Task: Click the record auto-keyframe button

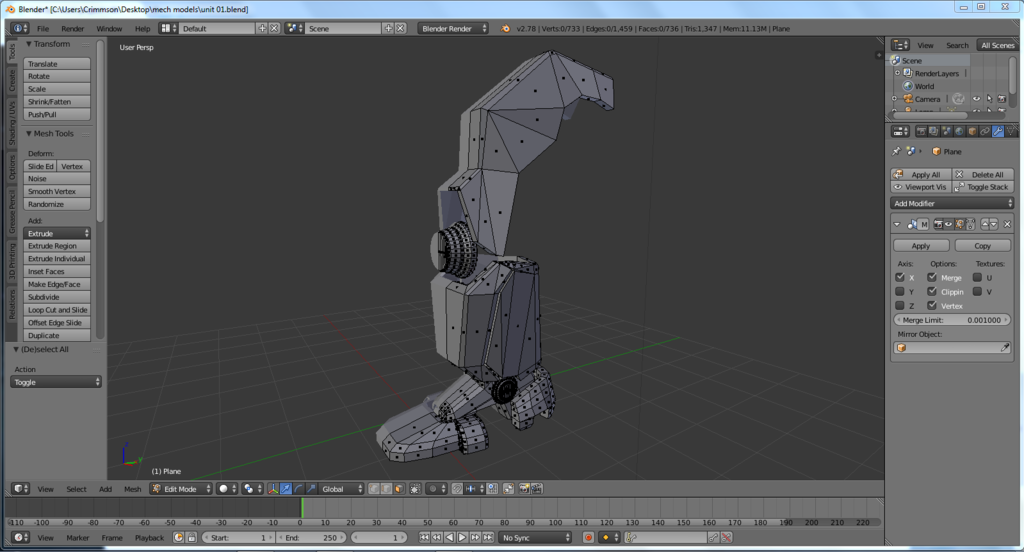Action: point(588,538)
